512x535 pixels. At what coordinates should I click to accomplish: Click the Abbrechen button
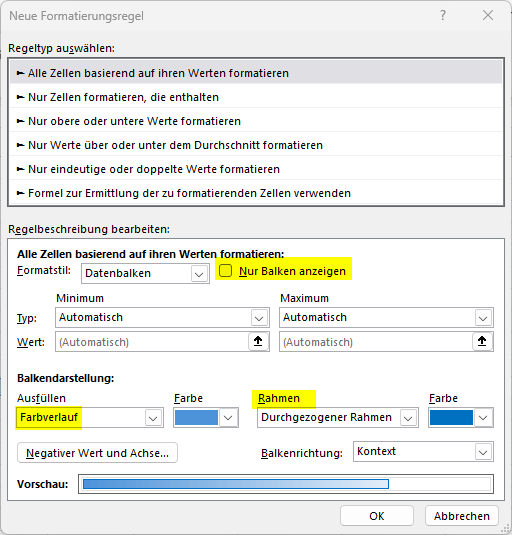coord(462,516)
